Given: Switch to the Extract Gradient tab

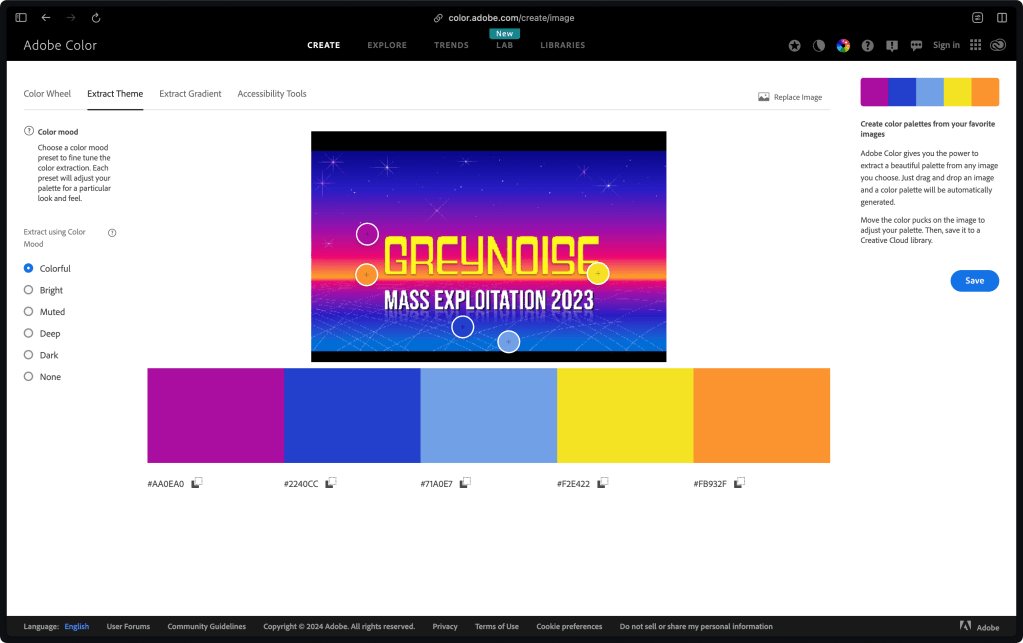Looking at the screenshot, I should 190,94.
